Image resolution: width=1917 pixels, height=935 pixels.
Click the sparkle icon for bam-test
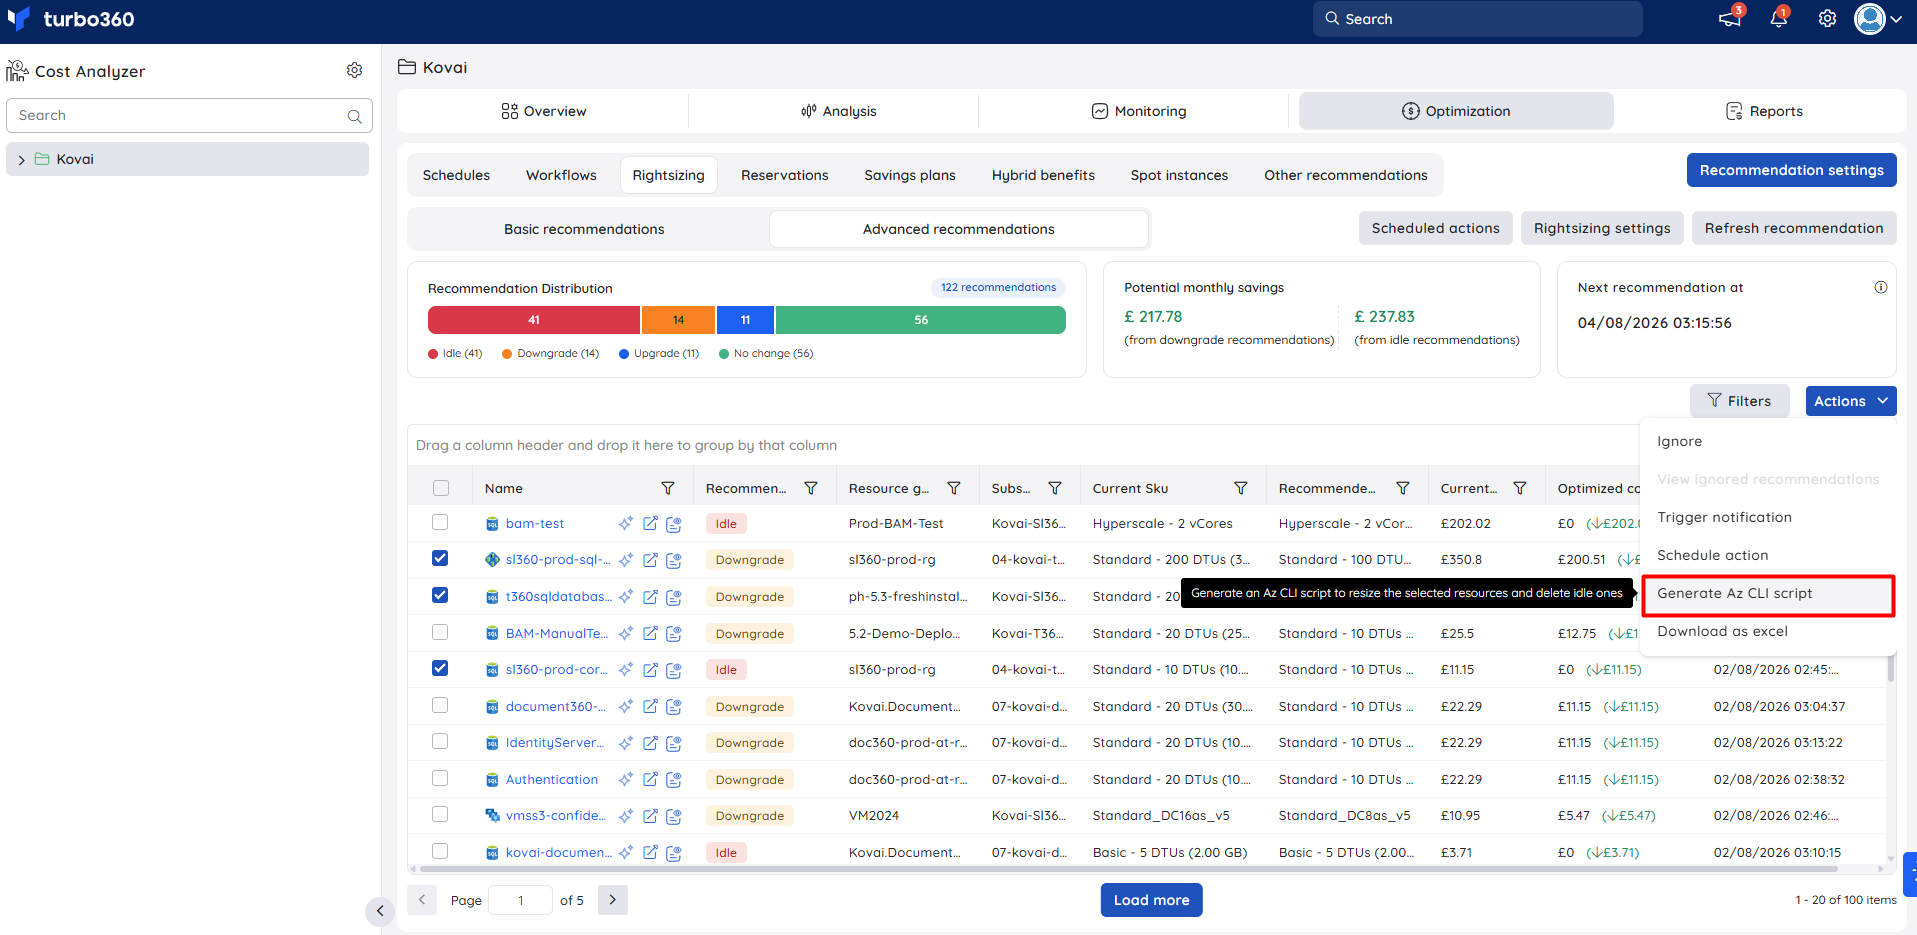[626, 523]
